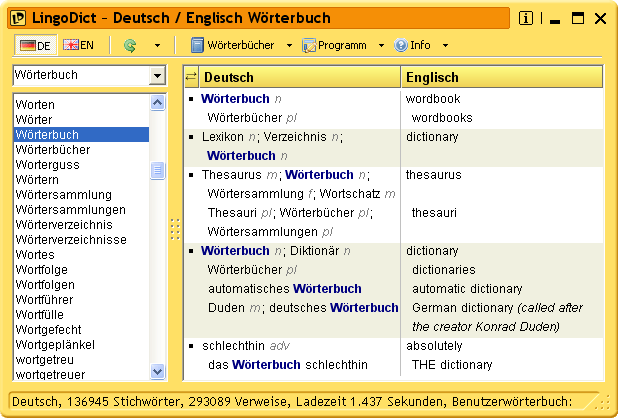The image size is (619, 419).
Task: Click the absolutely translation cell
Action: point(434,346)
